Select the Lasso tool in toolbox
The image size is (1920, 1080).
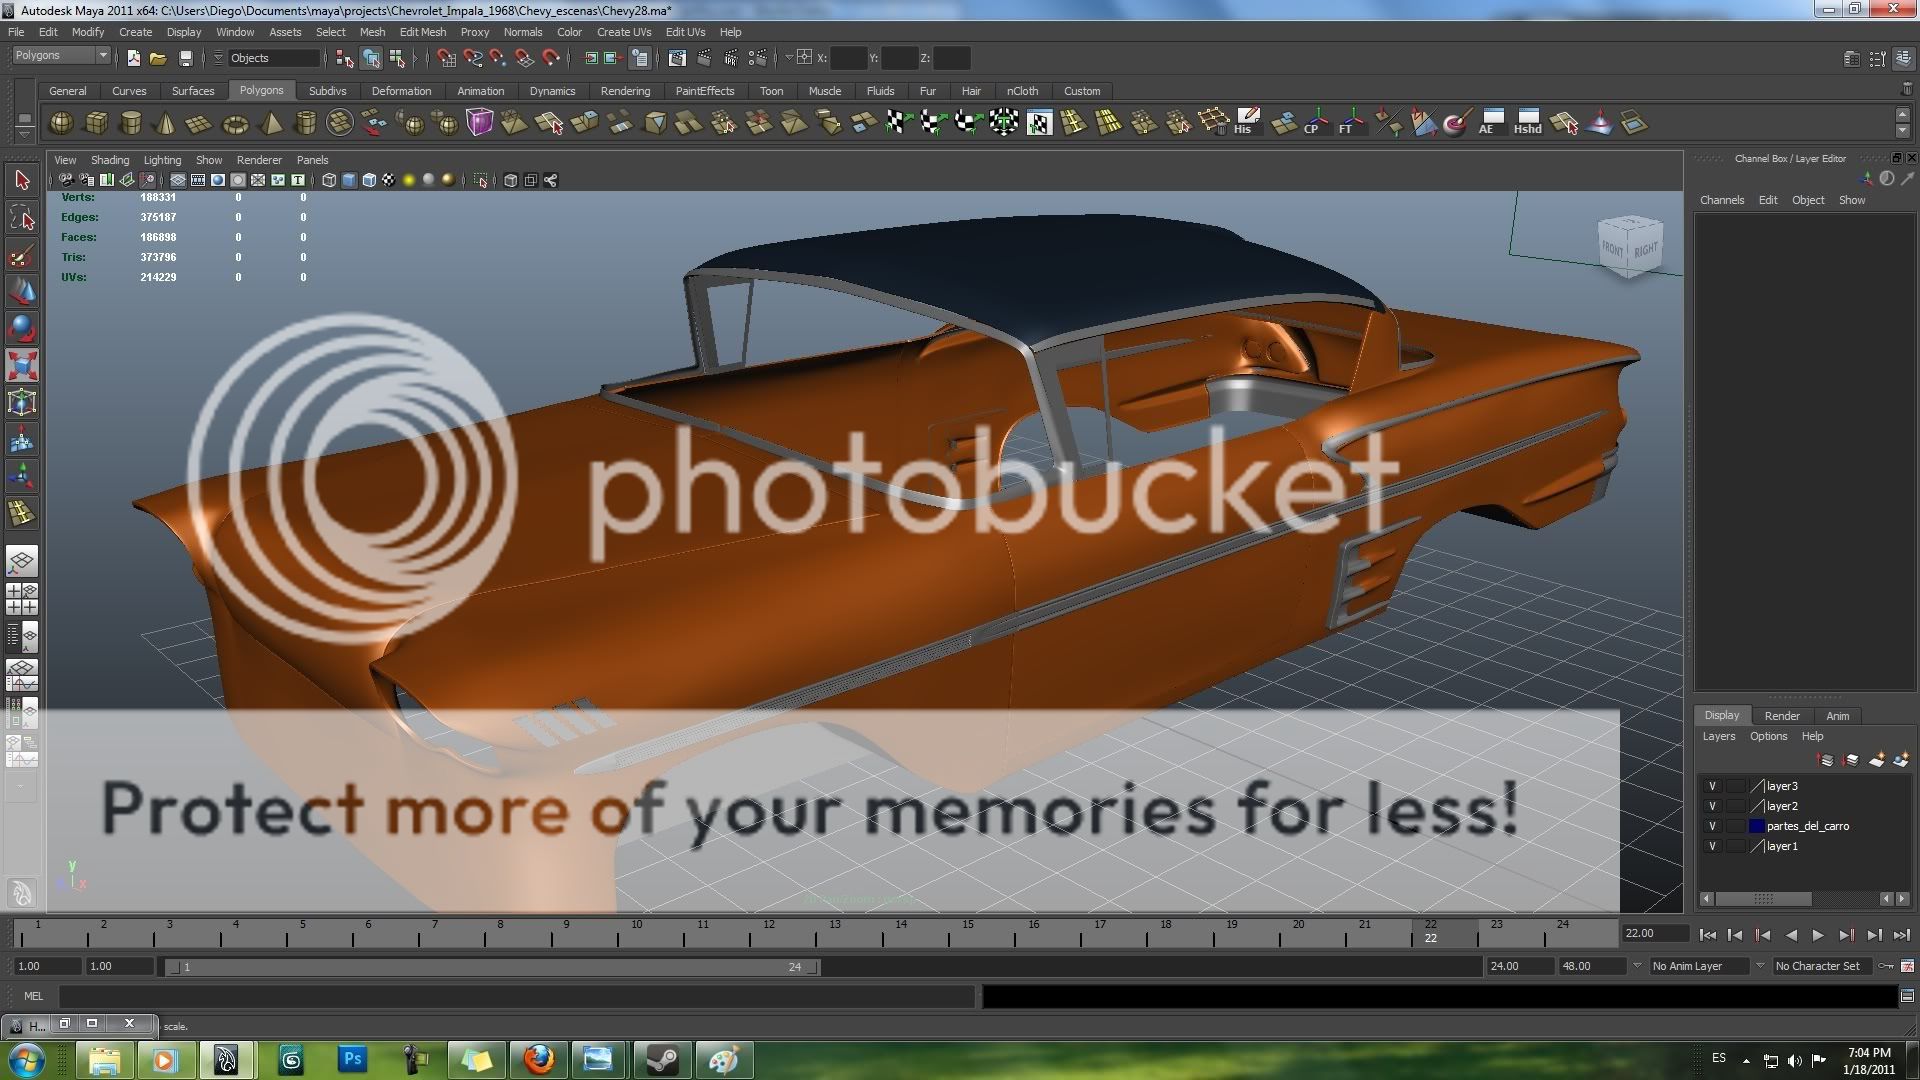(x=22, y=218)
